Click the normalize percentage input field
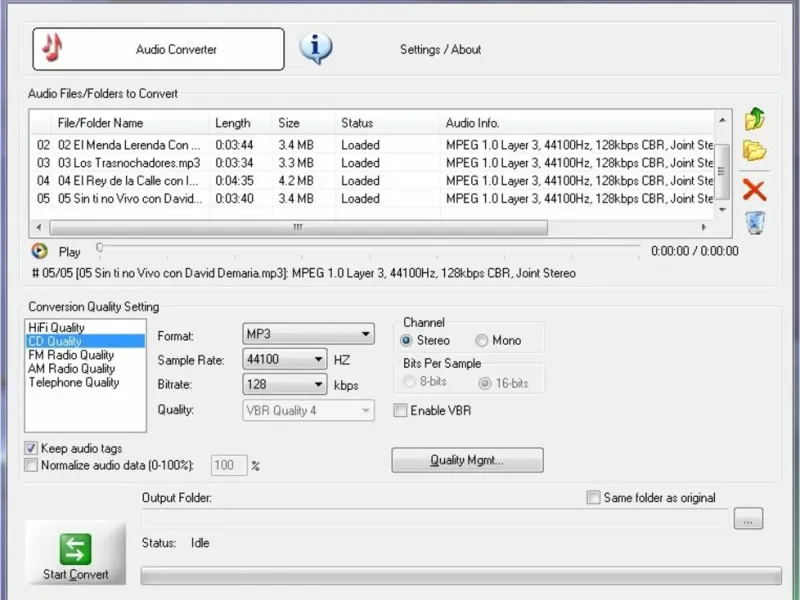The width and height of the screenshot is (800, 600). pyautogui.click(x=229, y=465)
